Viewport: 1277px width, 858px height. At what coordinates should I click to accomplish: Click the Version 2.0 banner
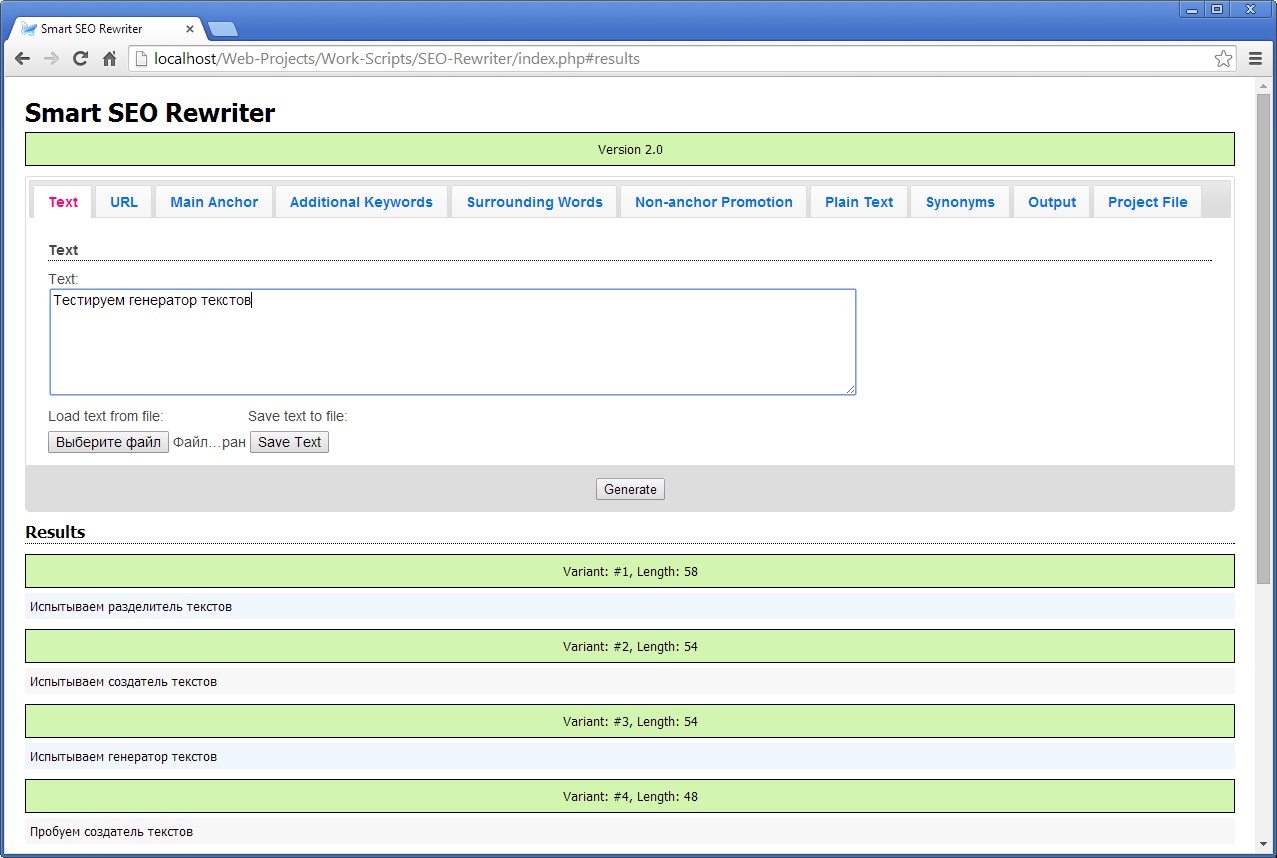click(630, 149)
